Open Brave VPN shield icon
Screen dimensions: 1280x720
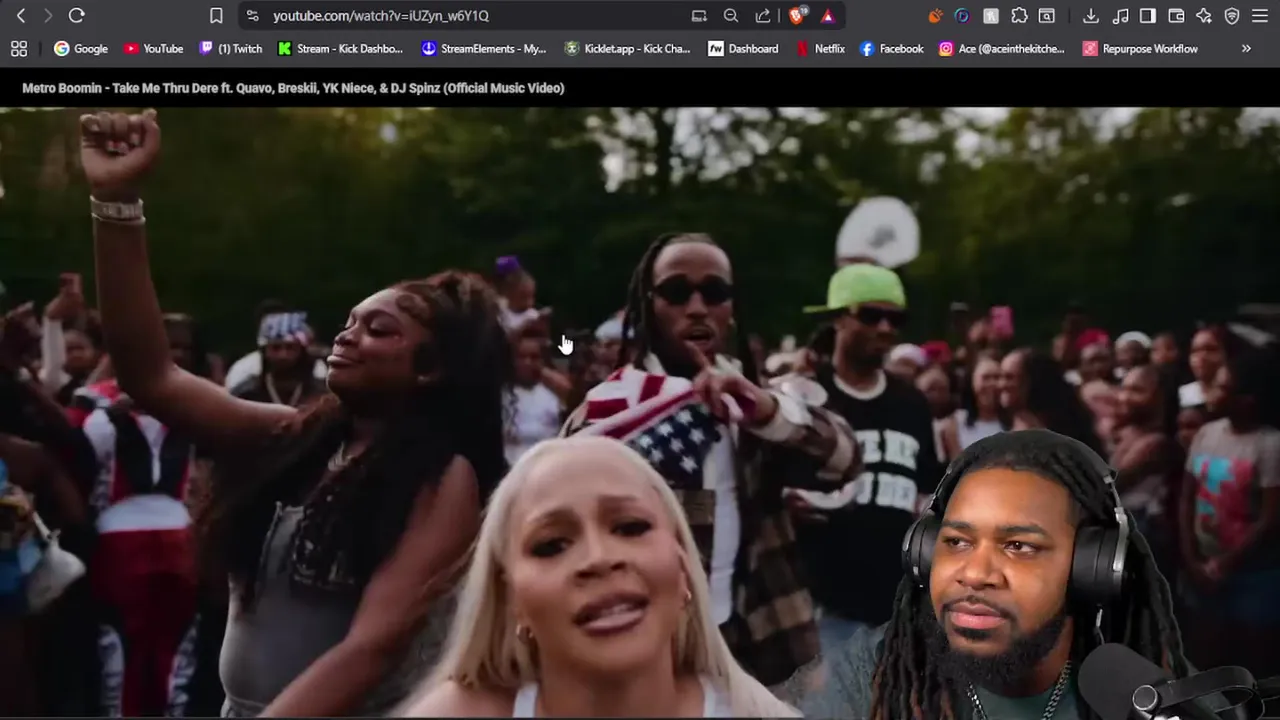tap(1232, 16)
